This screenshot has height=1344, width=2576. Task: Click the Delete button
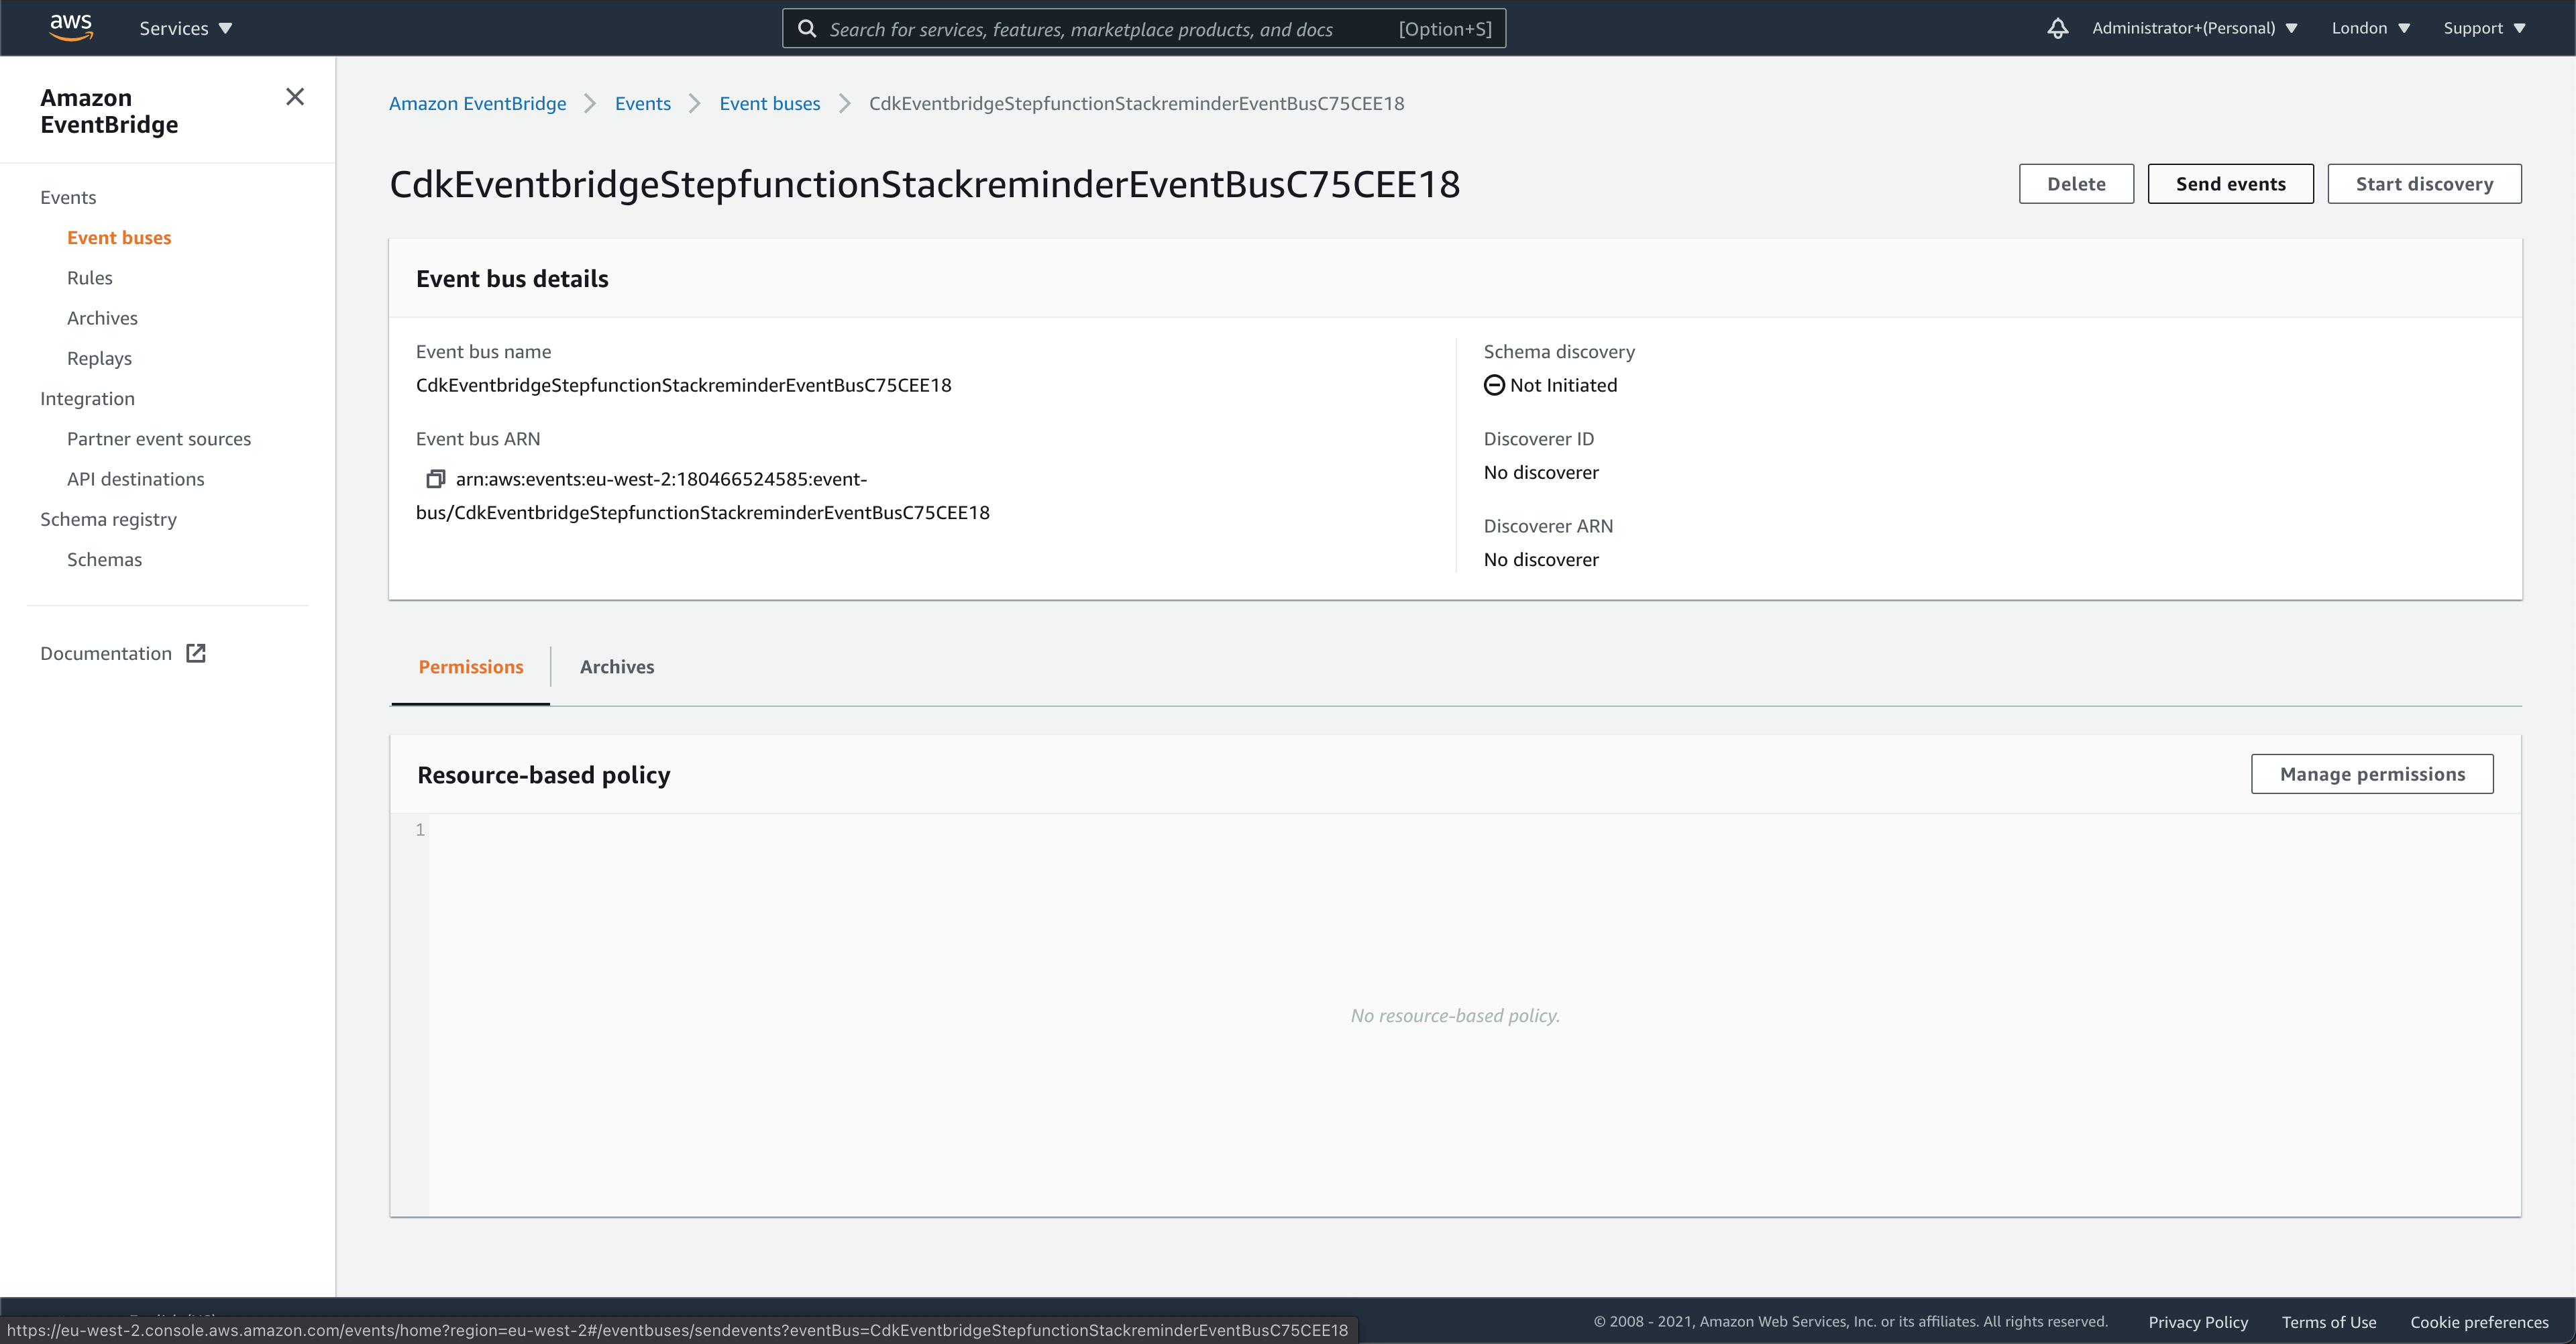(2076, 184)
